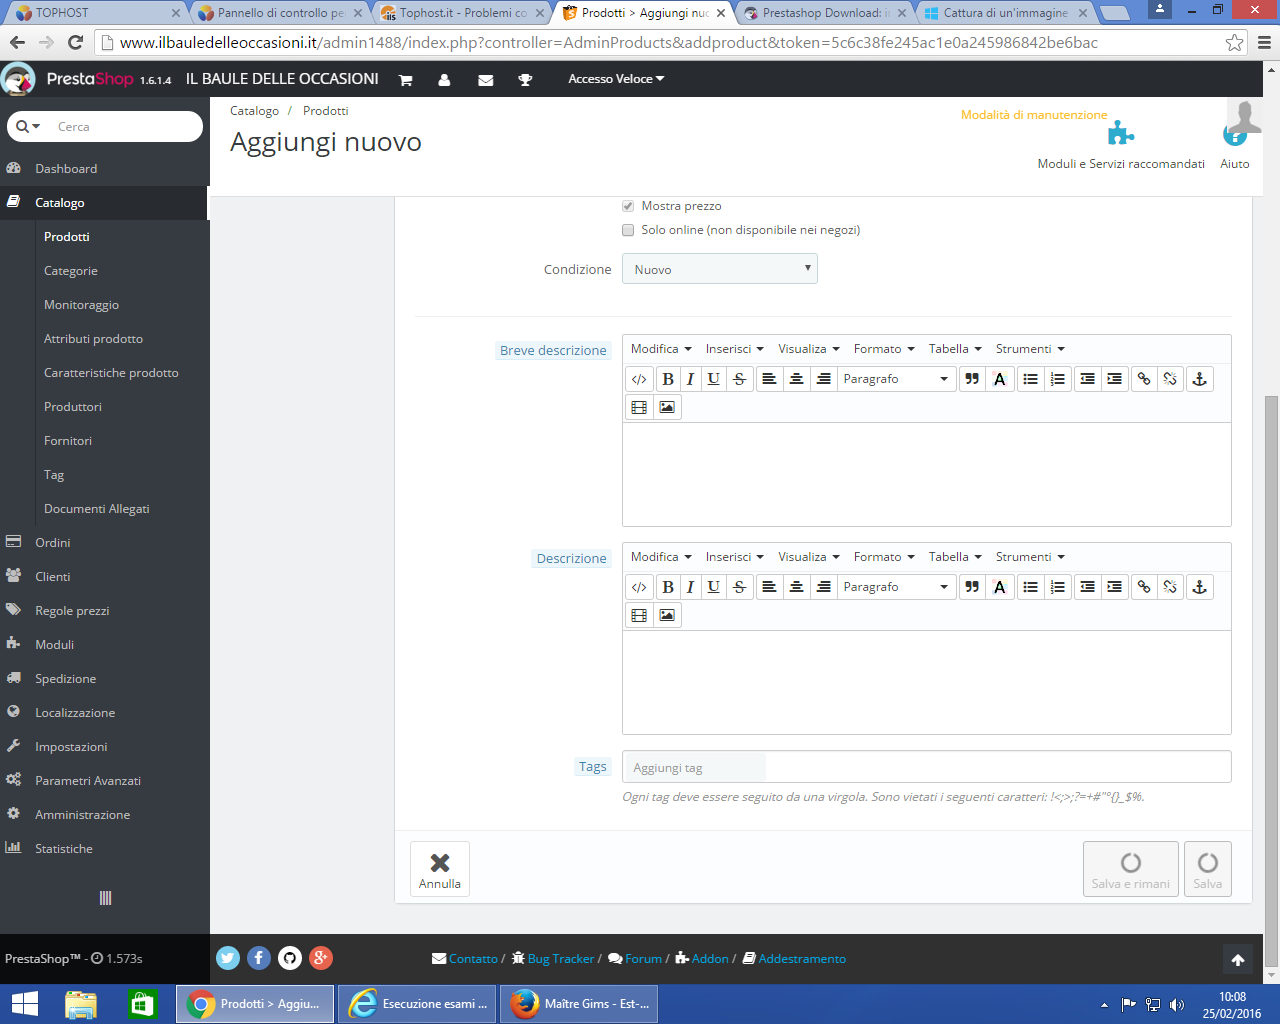The image size is (1280, 1024).
Task: Open source code view in Descrizione editor
Action: 639,587
